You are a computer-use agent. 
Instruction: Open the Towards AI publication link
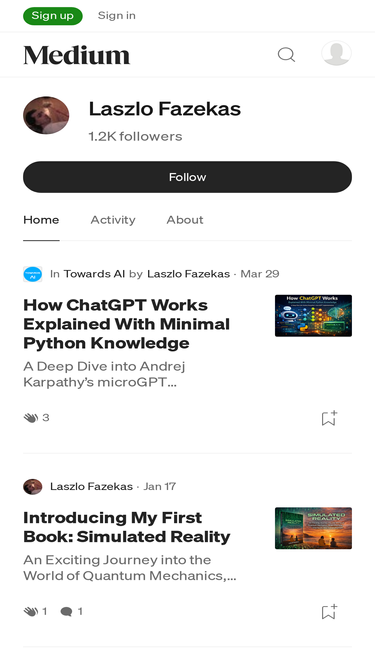(x=94, y=274)
